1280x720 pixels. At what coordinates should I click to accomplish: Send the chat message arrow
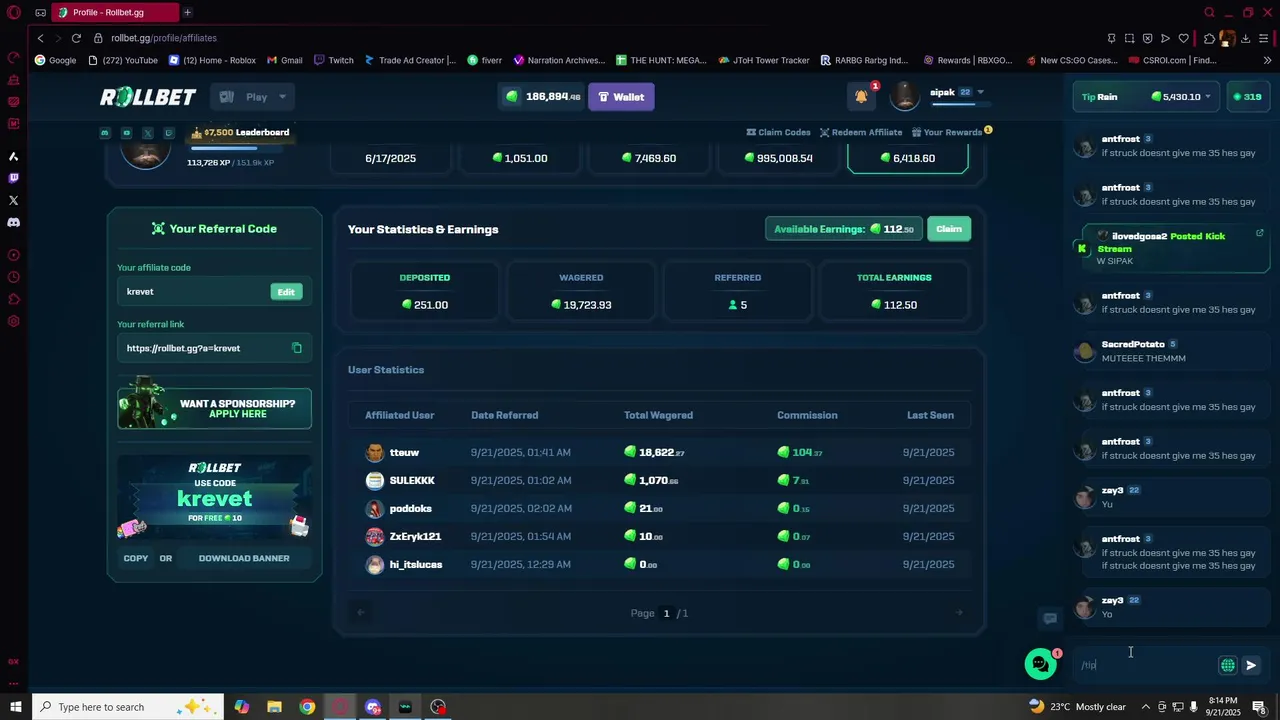(1251, 665)
